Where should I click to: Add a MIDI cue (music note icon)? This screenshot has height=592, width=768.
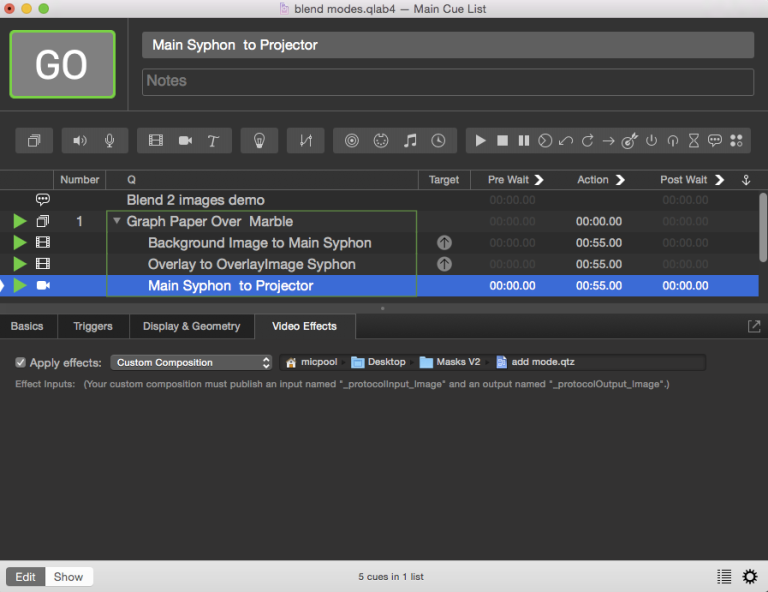(409, 141)
